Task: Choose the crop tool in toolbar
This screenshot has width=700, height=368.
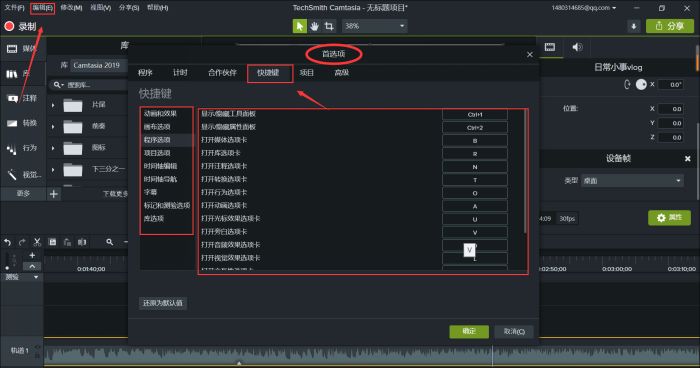Action: pos(329,26)
